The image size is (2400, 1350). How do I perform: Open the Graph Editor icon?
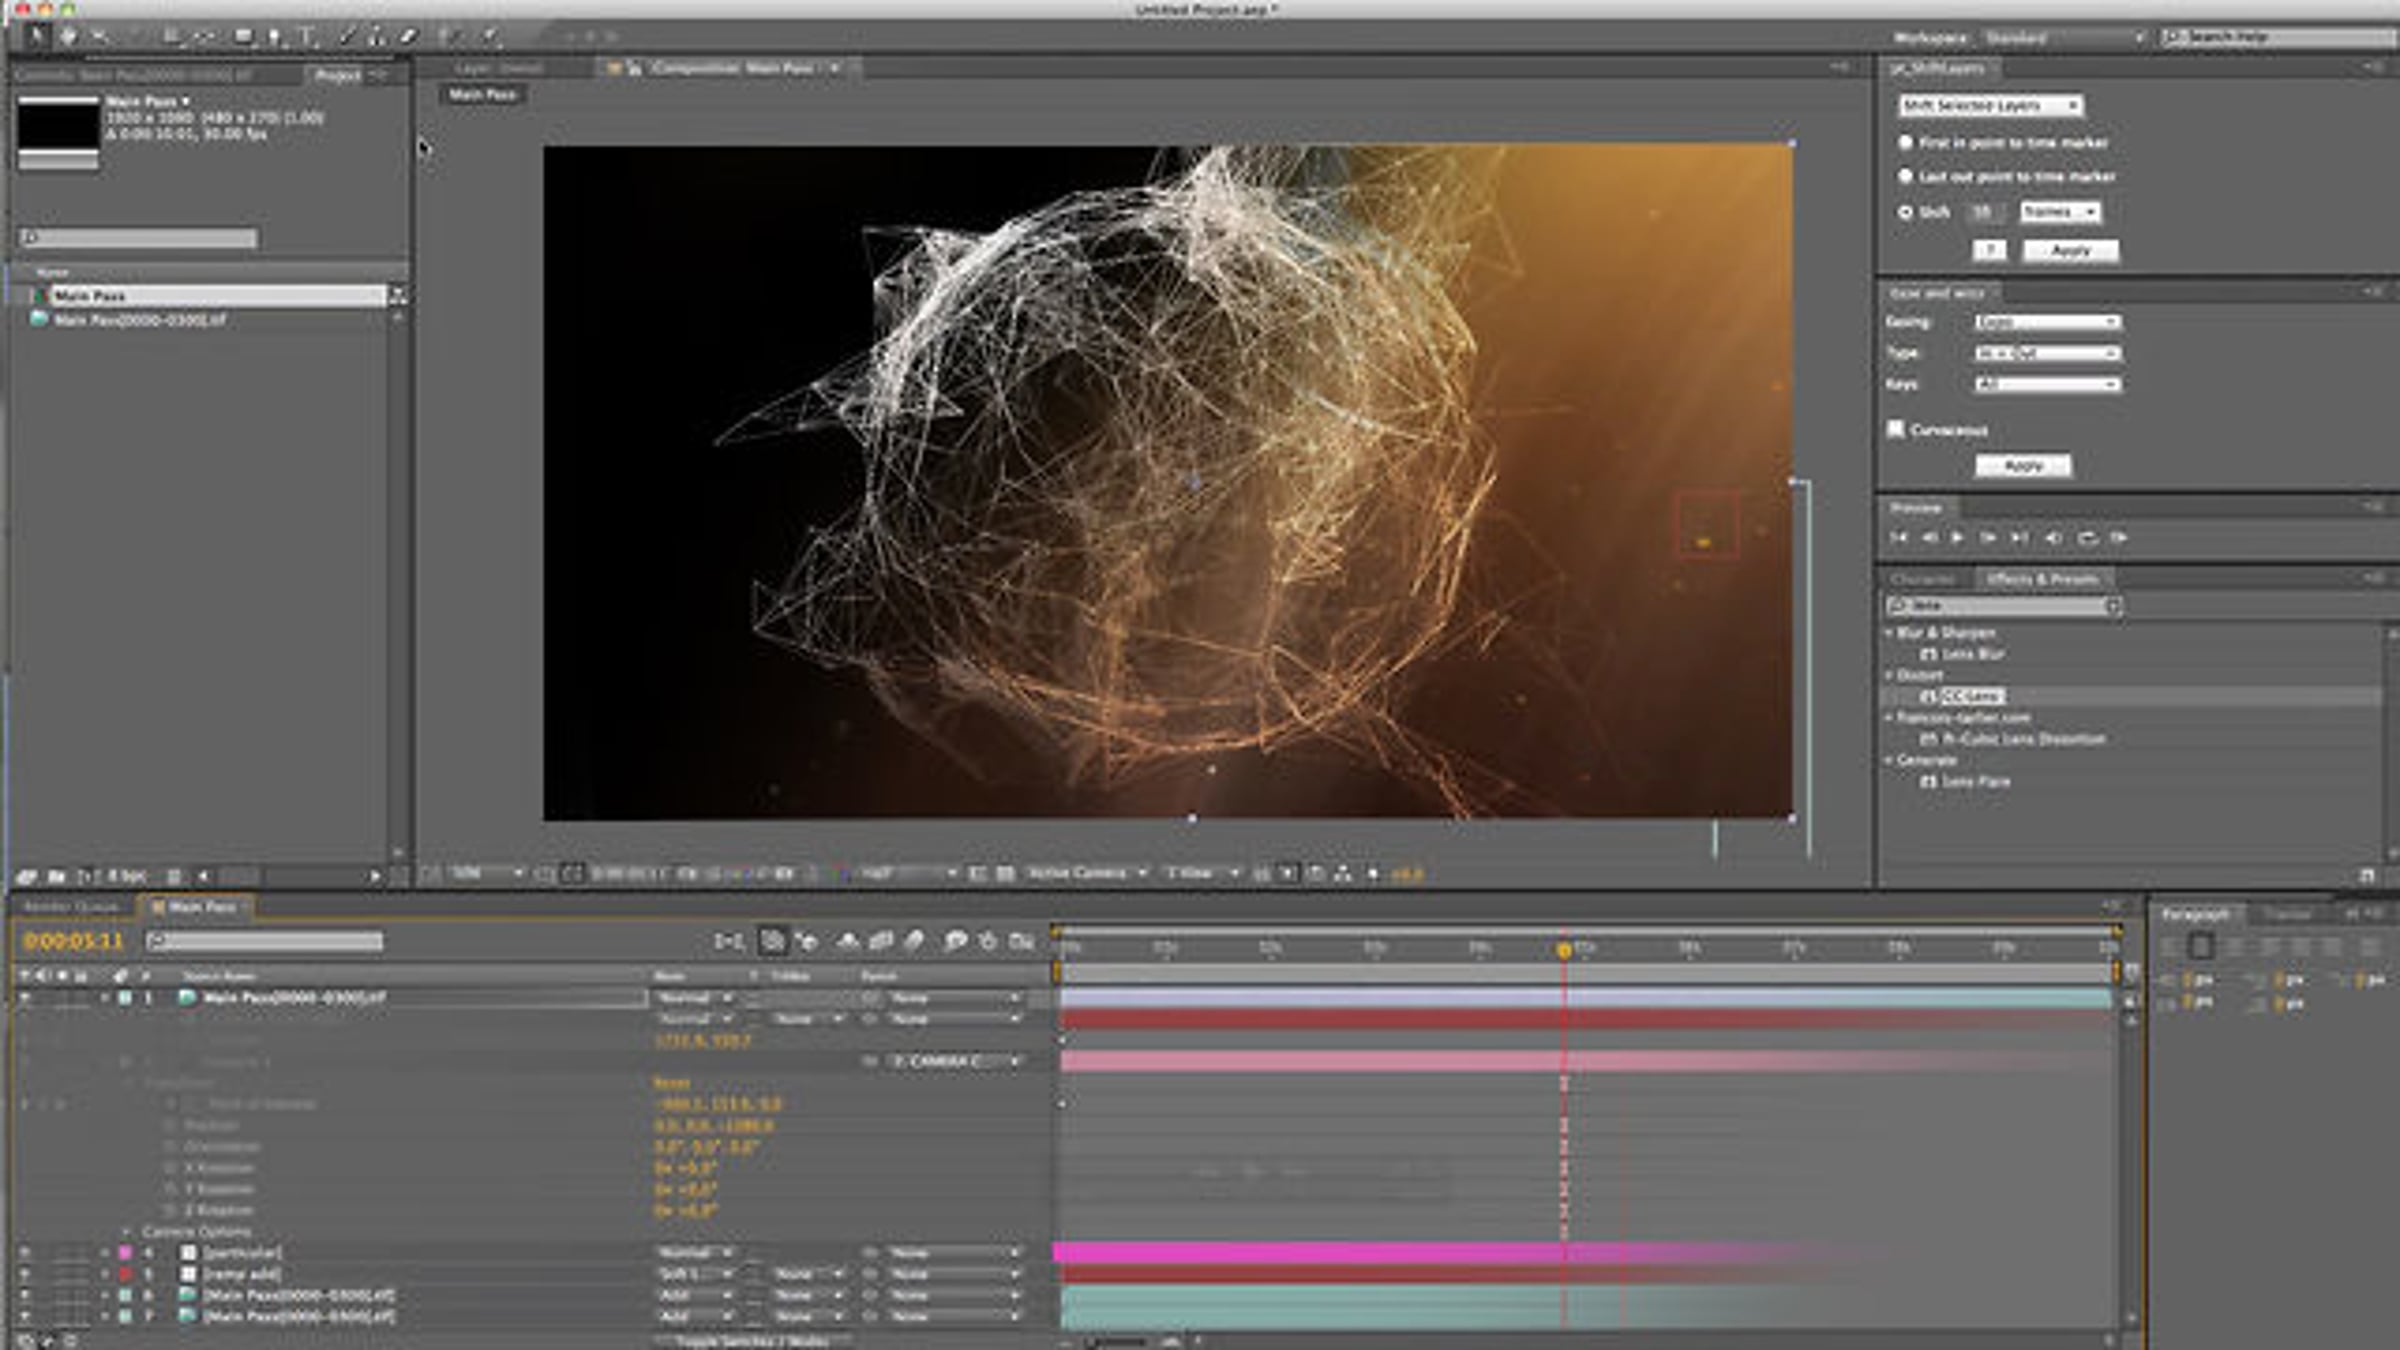pyautogui.click(x=1021, y=941)
